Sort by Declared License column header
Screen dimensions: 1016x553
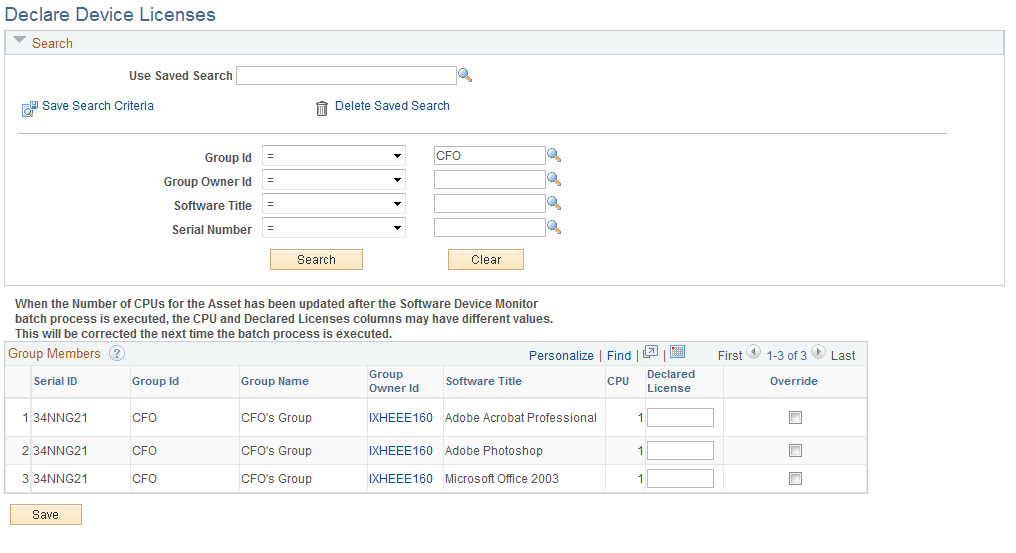point(671,381)
